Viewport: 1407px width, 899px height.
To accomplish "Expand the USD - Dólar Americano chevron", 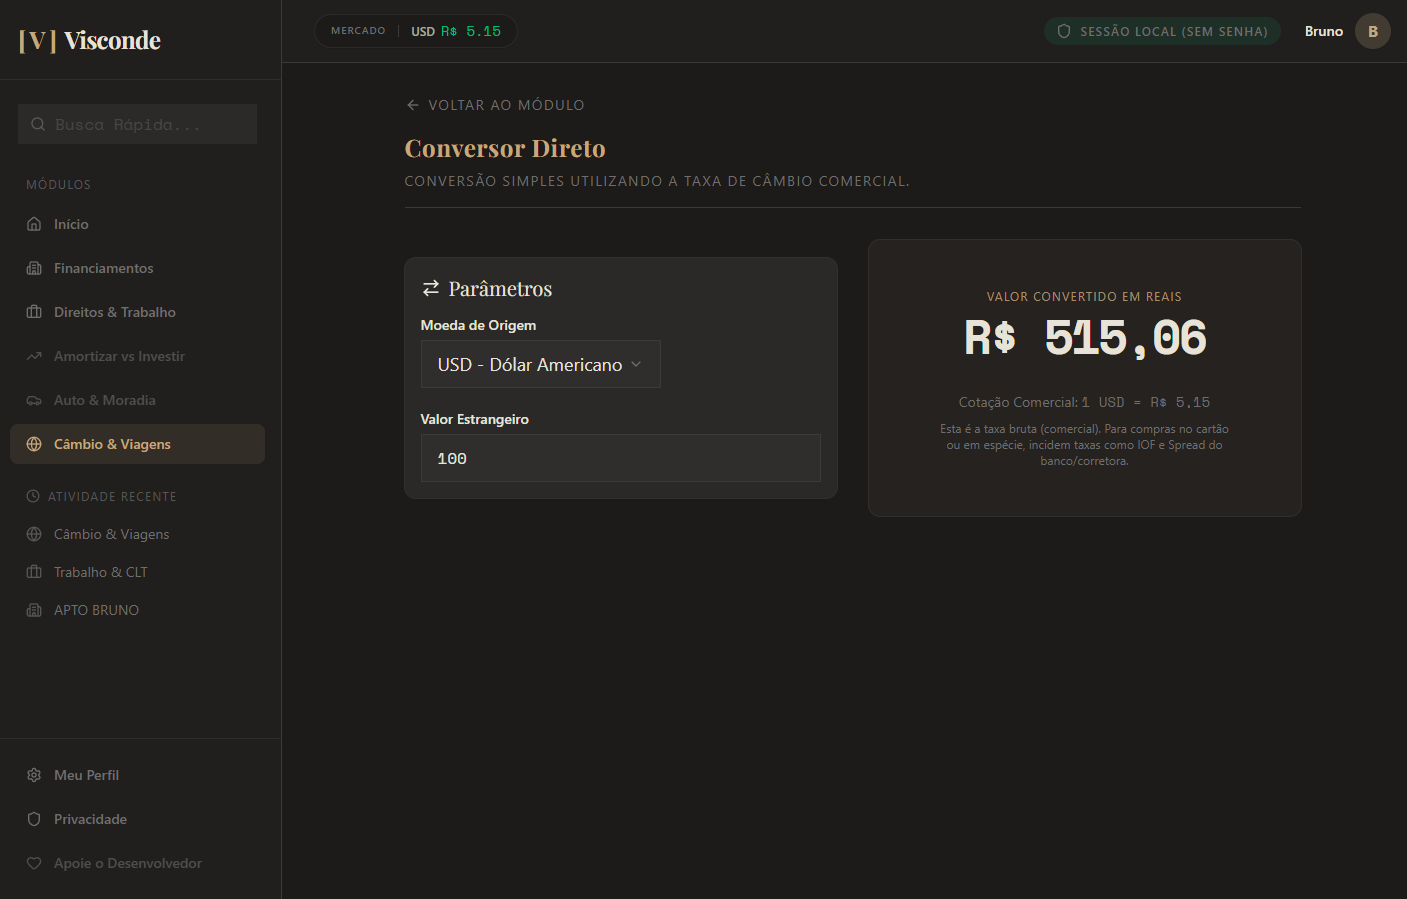I will (636, 364).
